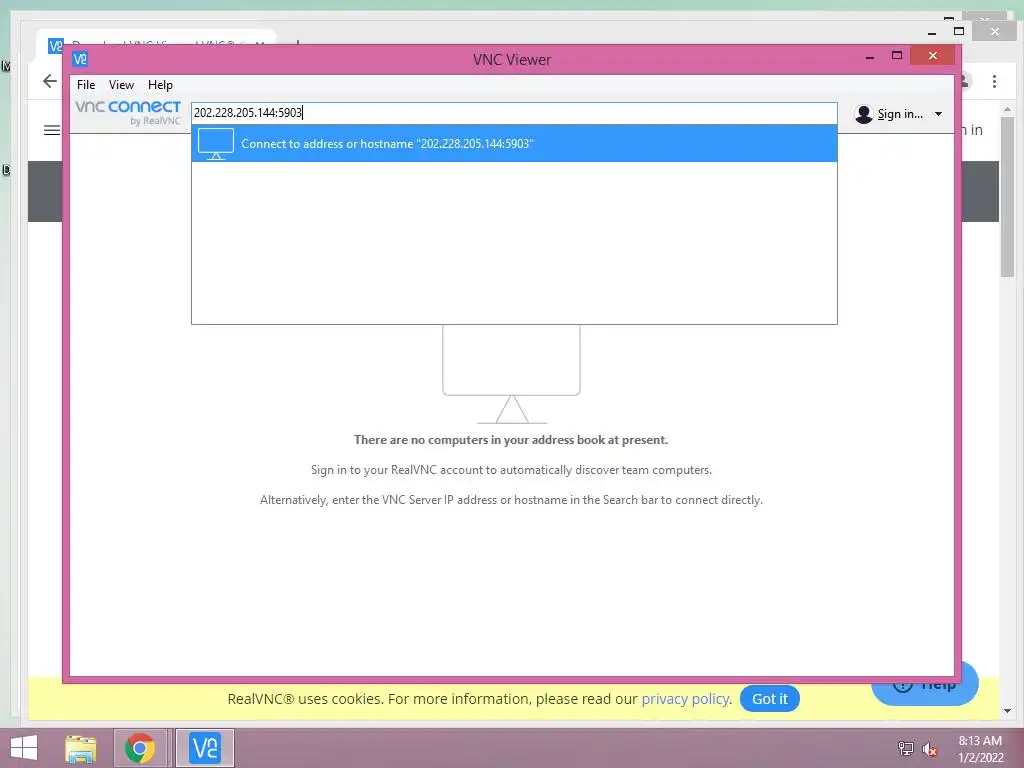Click the 'Alternatively, enter the VNC Server IP' text
Image resolution: width=1024 pixels, height=768 pixels.
(x=511, y=500)
